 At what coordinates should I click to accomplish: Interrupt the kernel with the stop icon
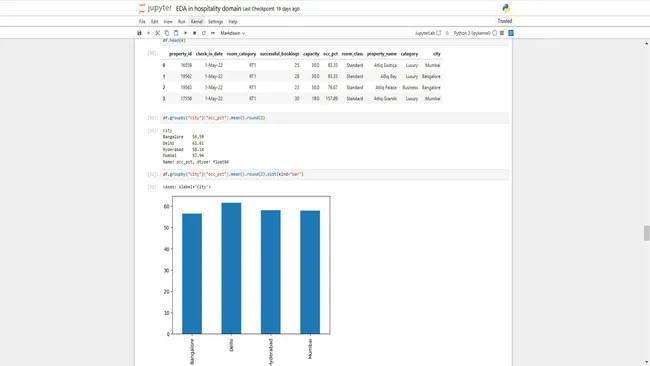(x=194, y=33)
